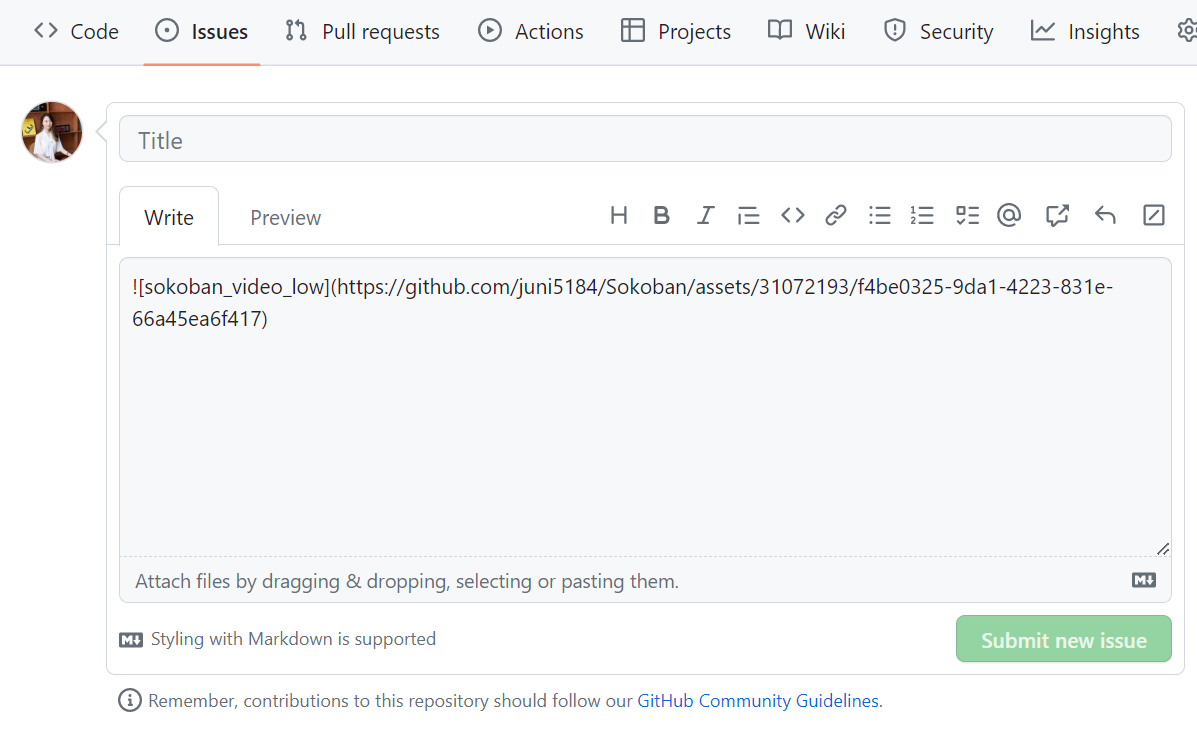
Task: Submit new issue
Action: tap(1063, 639)
